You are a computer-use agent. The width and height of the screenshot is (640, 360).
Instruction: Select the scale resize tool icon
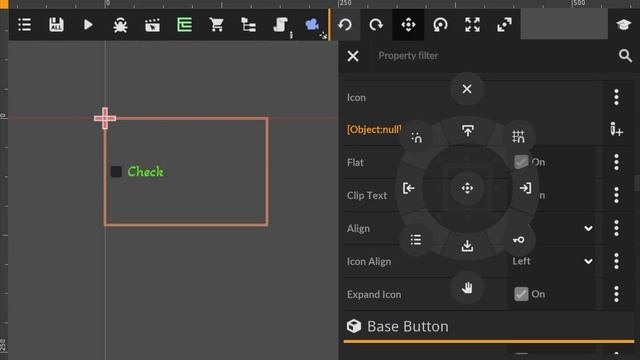click(504, 25)
